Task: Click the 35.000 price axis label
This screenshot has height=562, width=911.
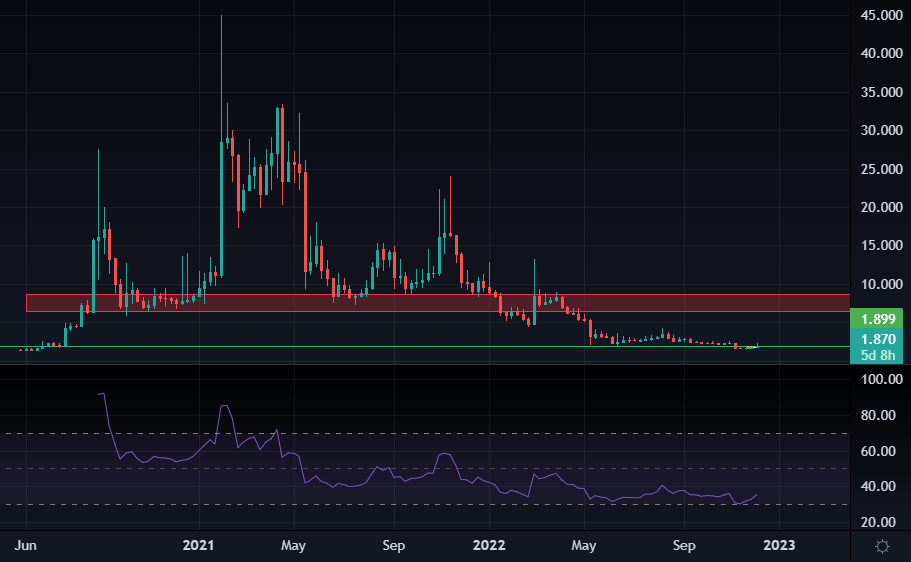Action: click(881, 92)
